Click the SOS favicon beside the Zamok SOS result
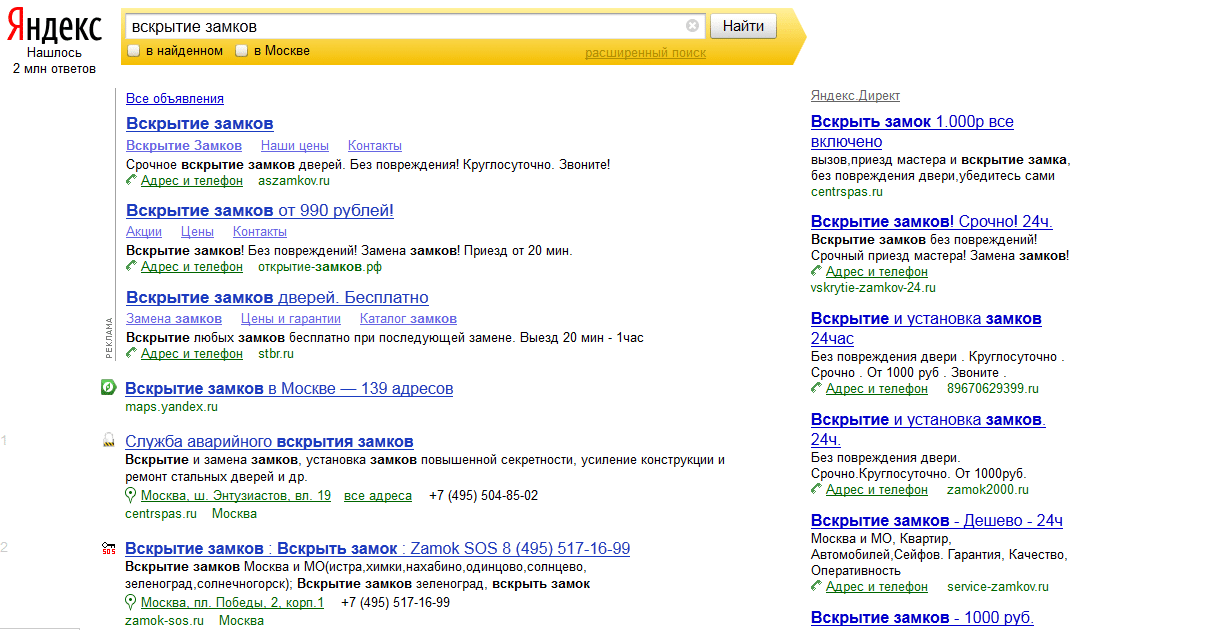1214x630 pixels. (x=109, y=548)
